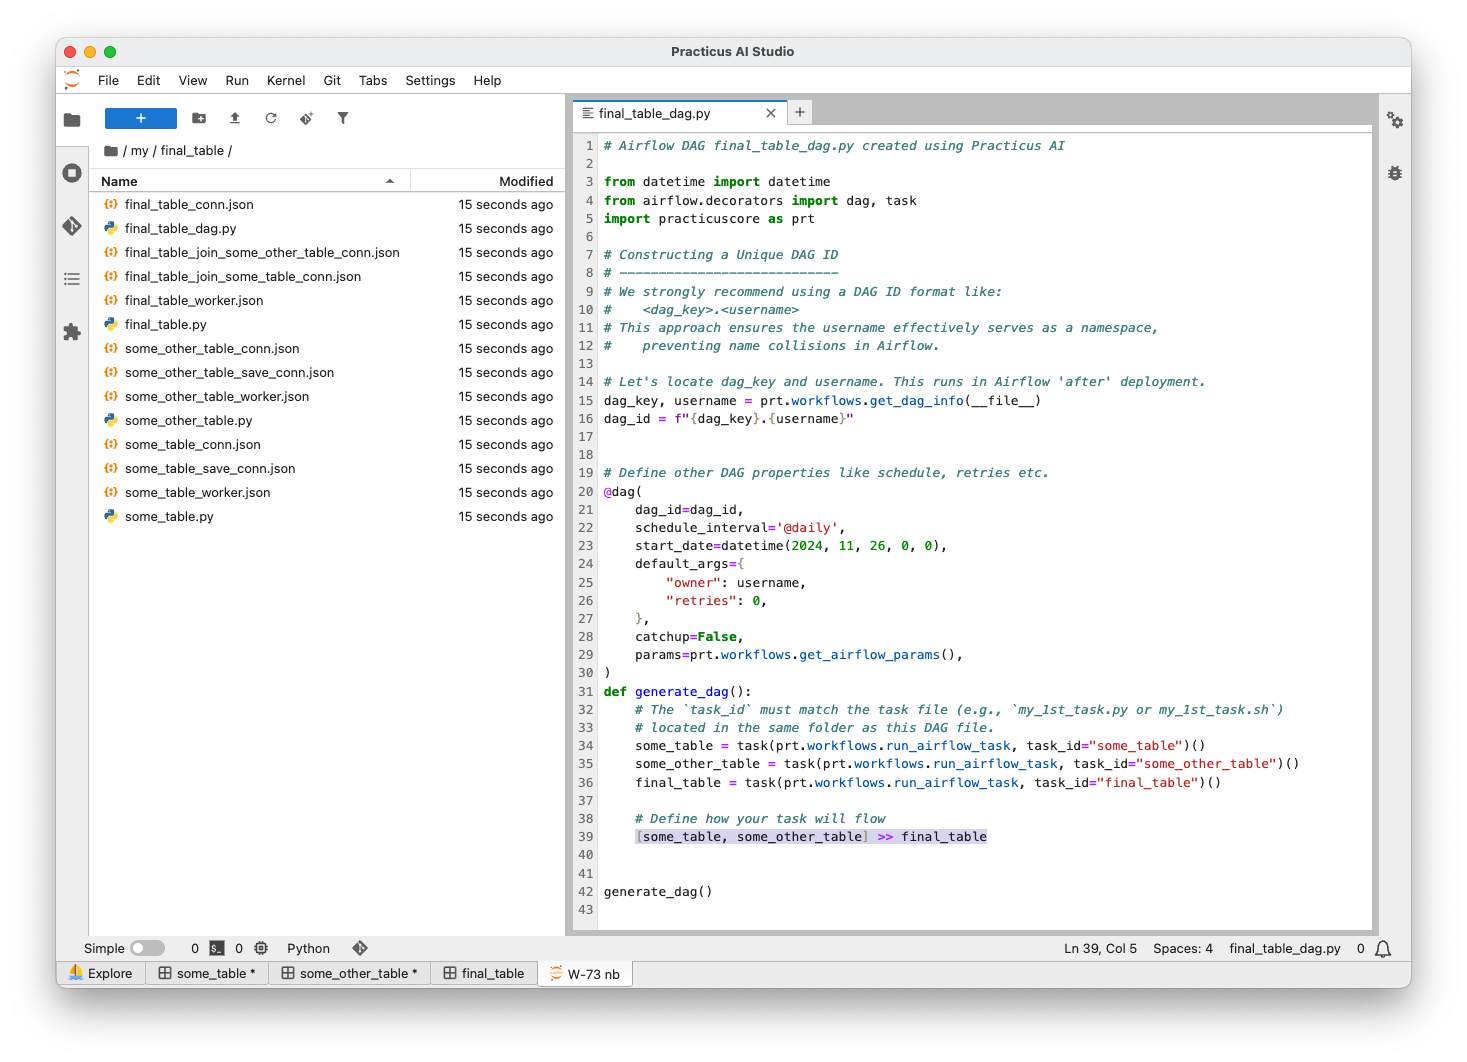Image resolution: width=1467 pixels, height=1062 pixels.
Task: Click code line 42 generate_dag() in editor
Action: (658, 891)
